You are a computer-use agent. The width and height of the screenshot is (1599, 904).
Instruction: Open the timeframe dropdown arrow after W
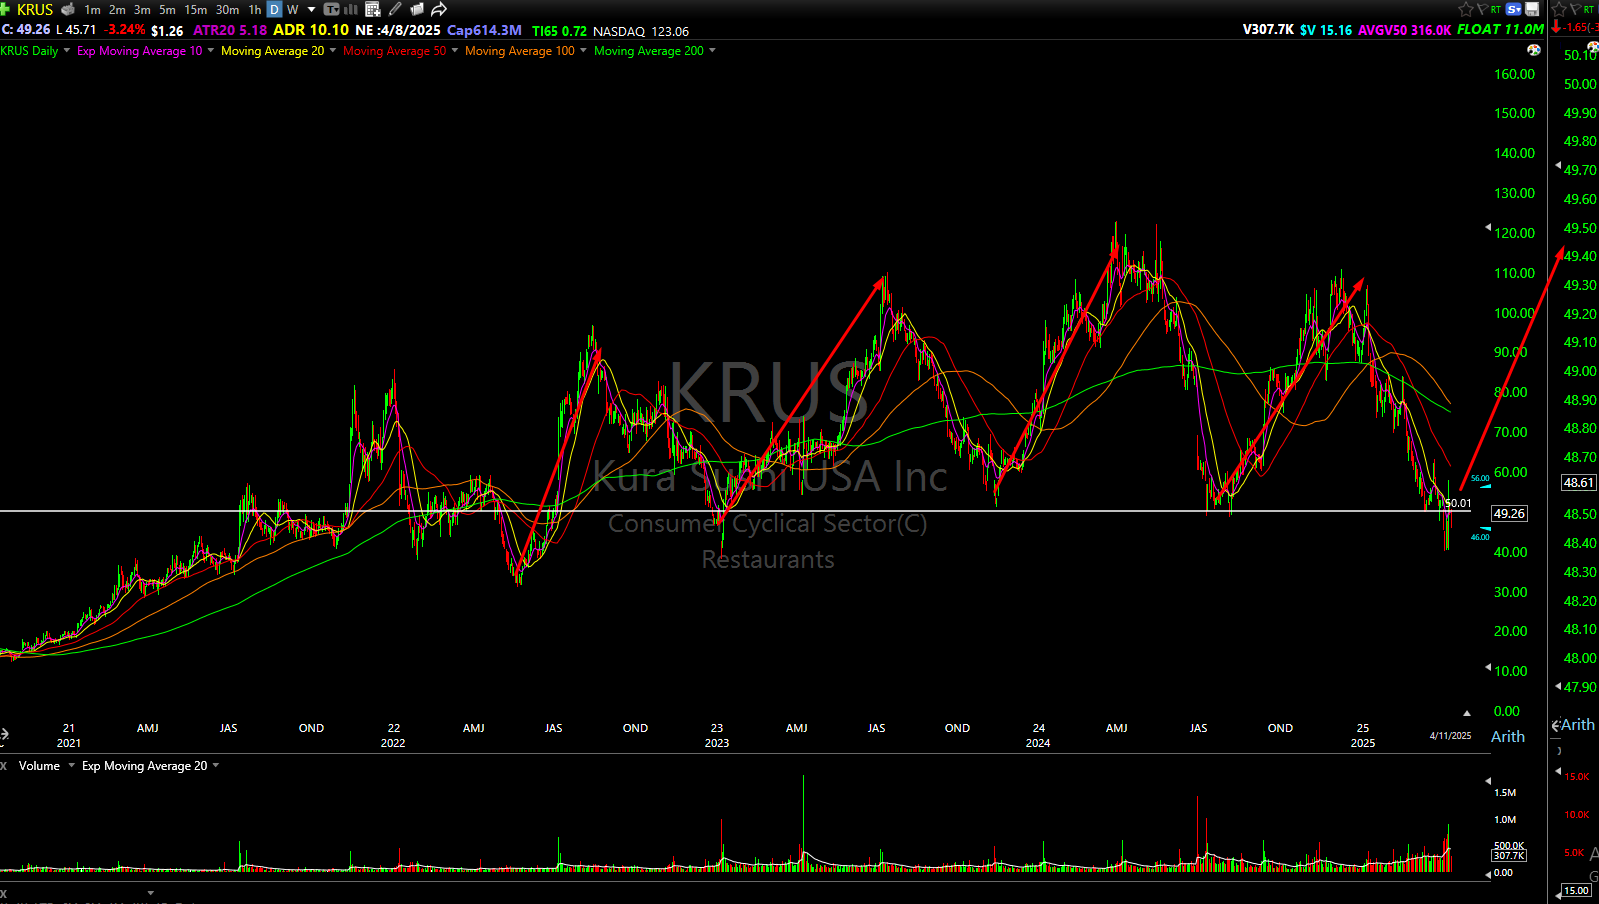tap(312, 10)
